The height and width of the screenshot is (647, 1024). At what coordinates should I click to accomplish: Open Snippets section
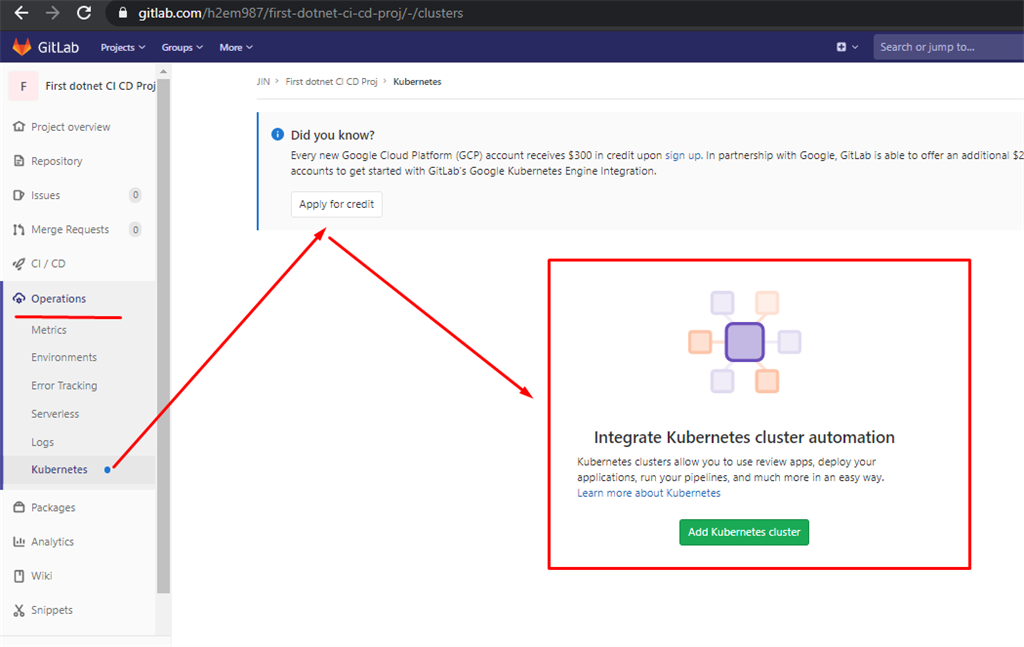[x=52, y=610]
